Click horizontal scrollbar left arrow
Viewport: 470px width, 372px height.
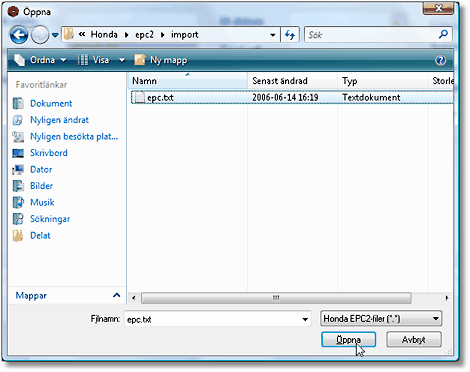[x=134, y=298]
